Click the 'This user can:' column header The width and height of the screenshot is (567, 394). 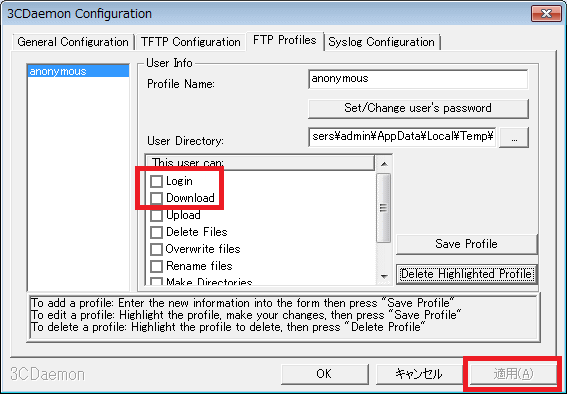[260, 163]
